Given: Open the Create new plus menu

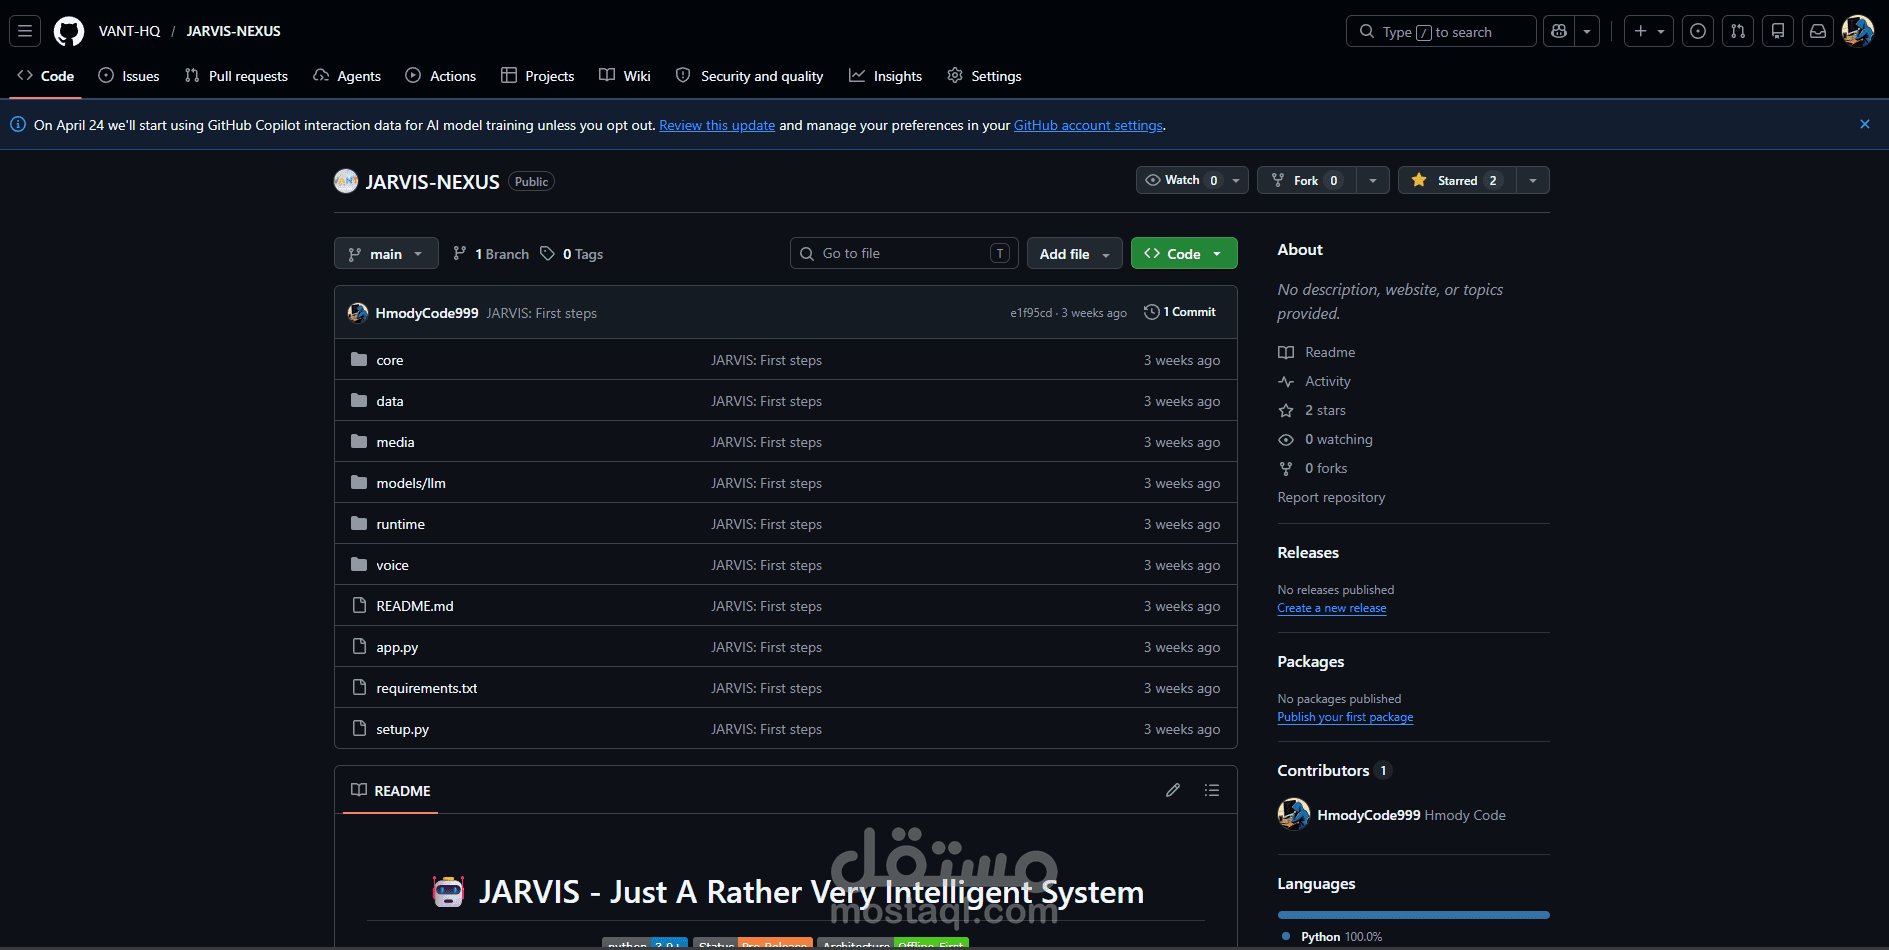Looking at the screenshot, I should (1649, 31).
